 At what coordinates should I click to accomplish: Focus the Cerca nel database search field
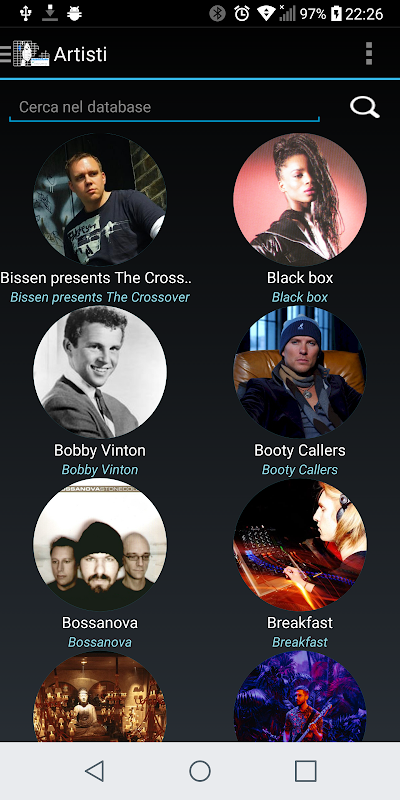pyautogui.click(x=164, y=108)
